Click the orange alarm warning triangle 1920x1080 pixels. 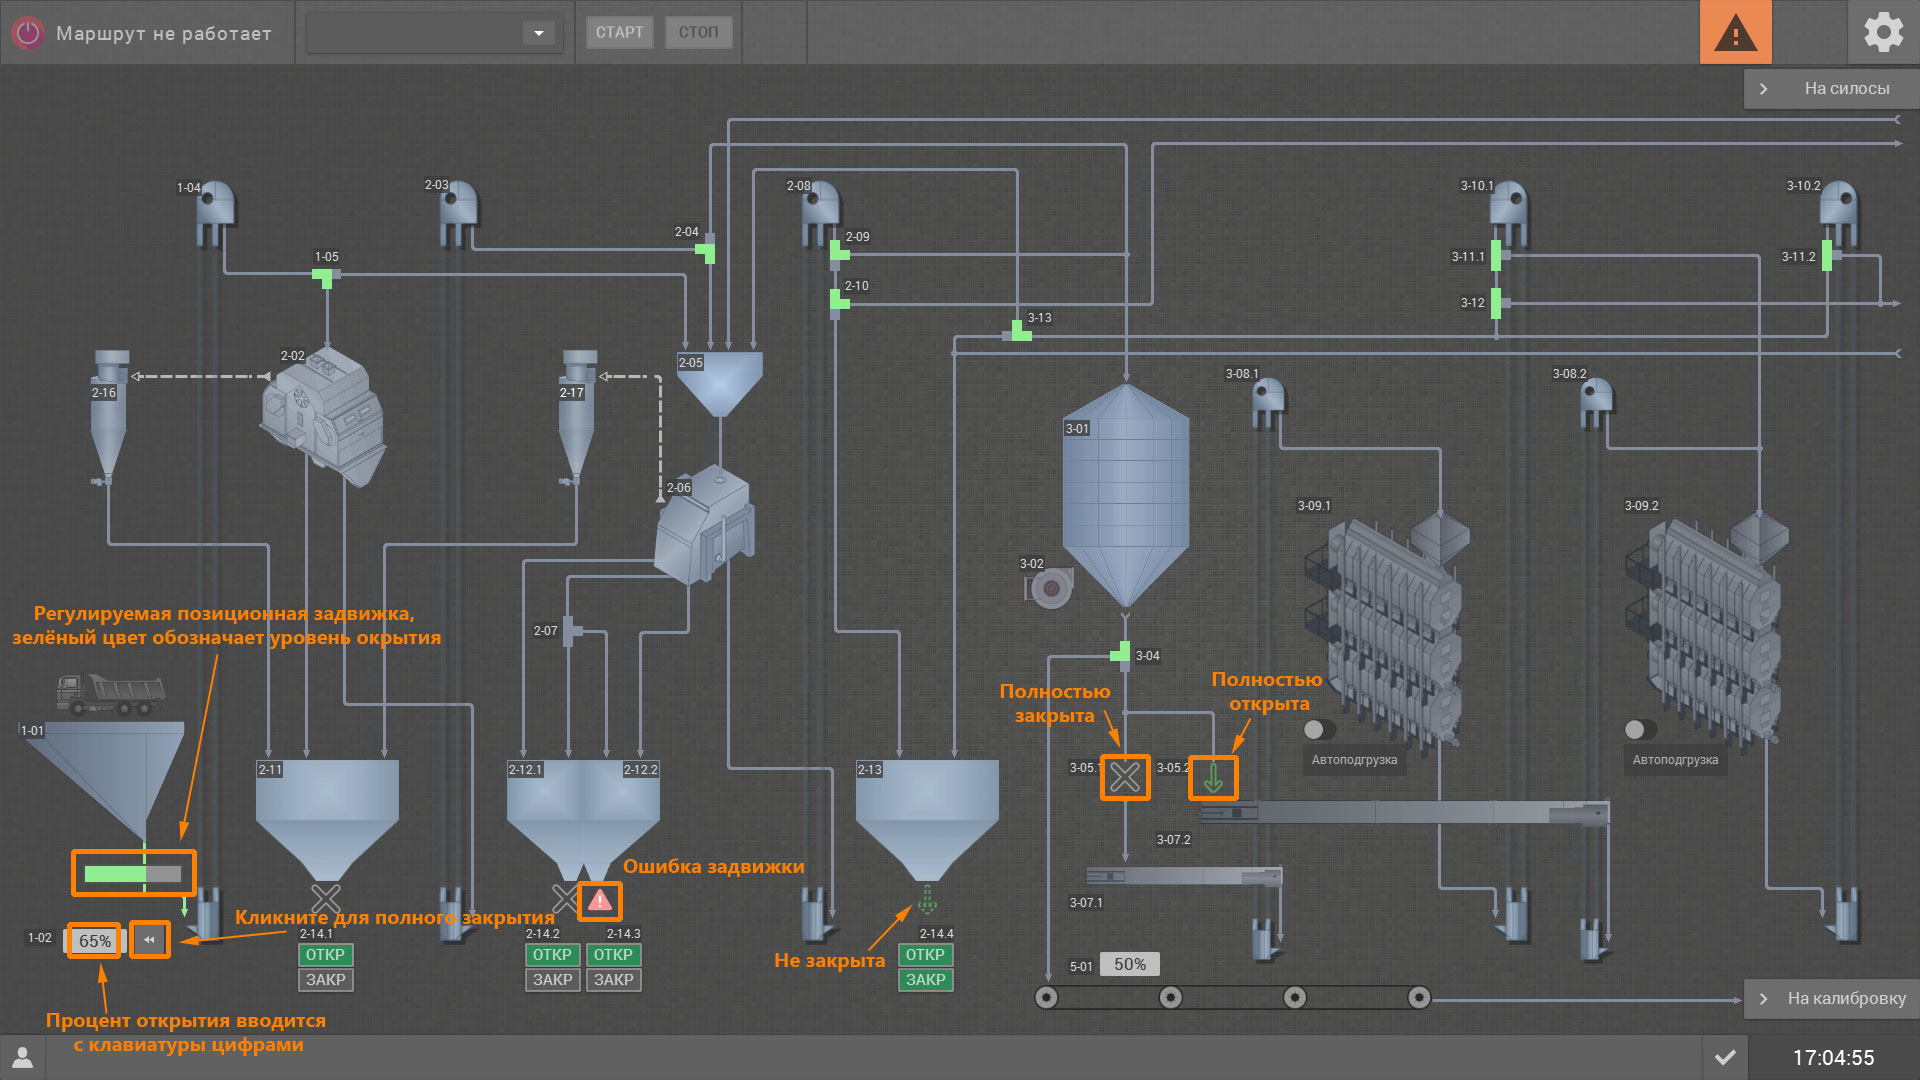[1735, 33]
